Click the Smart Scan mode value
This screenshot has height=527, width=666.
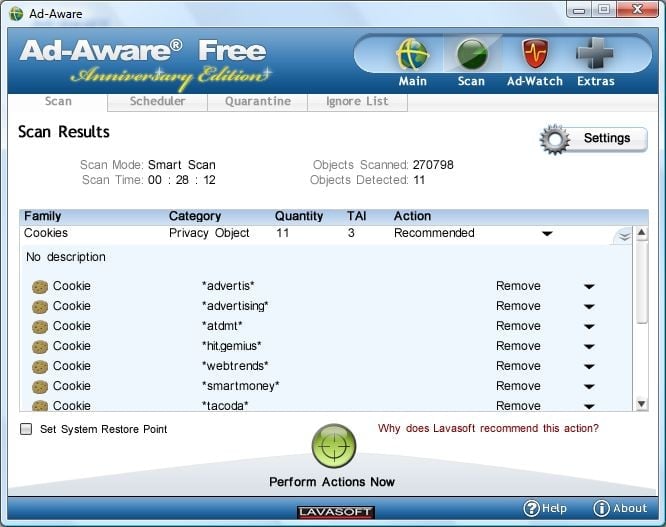click(182, 165)
